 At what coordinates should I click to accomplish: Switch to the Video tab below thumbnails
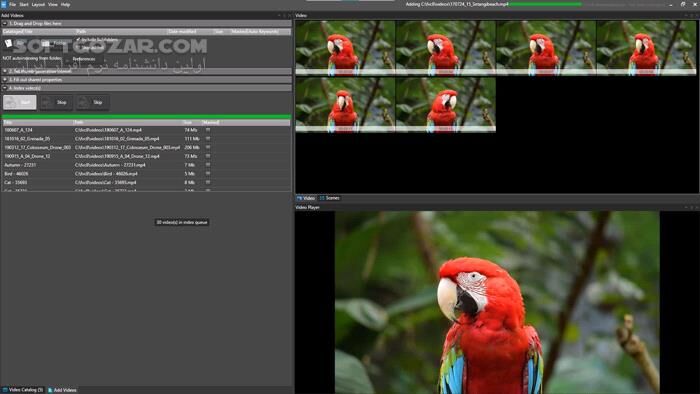coord(306,198)
